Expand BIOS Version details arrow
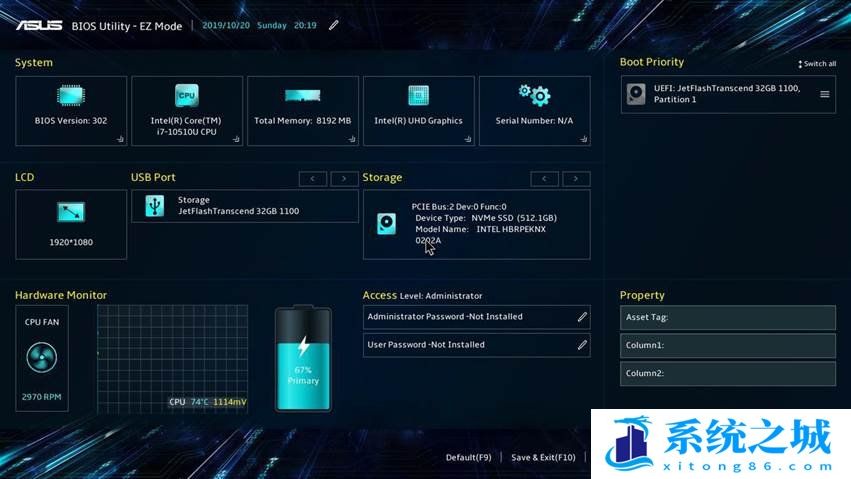The width and height of the screenshot is (851, 479). [120, 139]
